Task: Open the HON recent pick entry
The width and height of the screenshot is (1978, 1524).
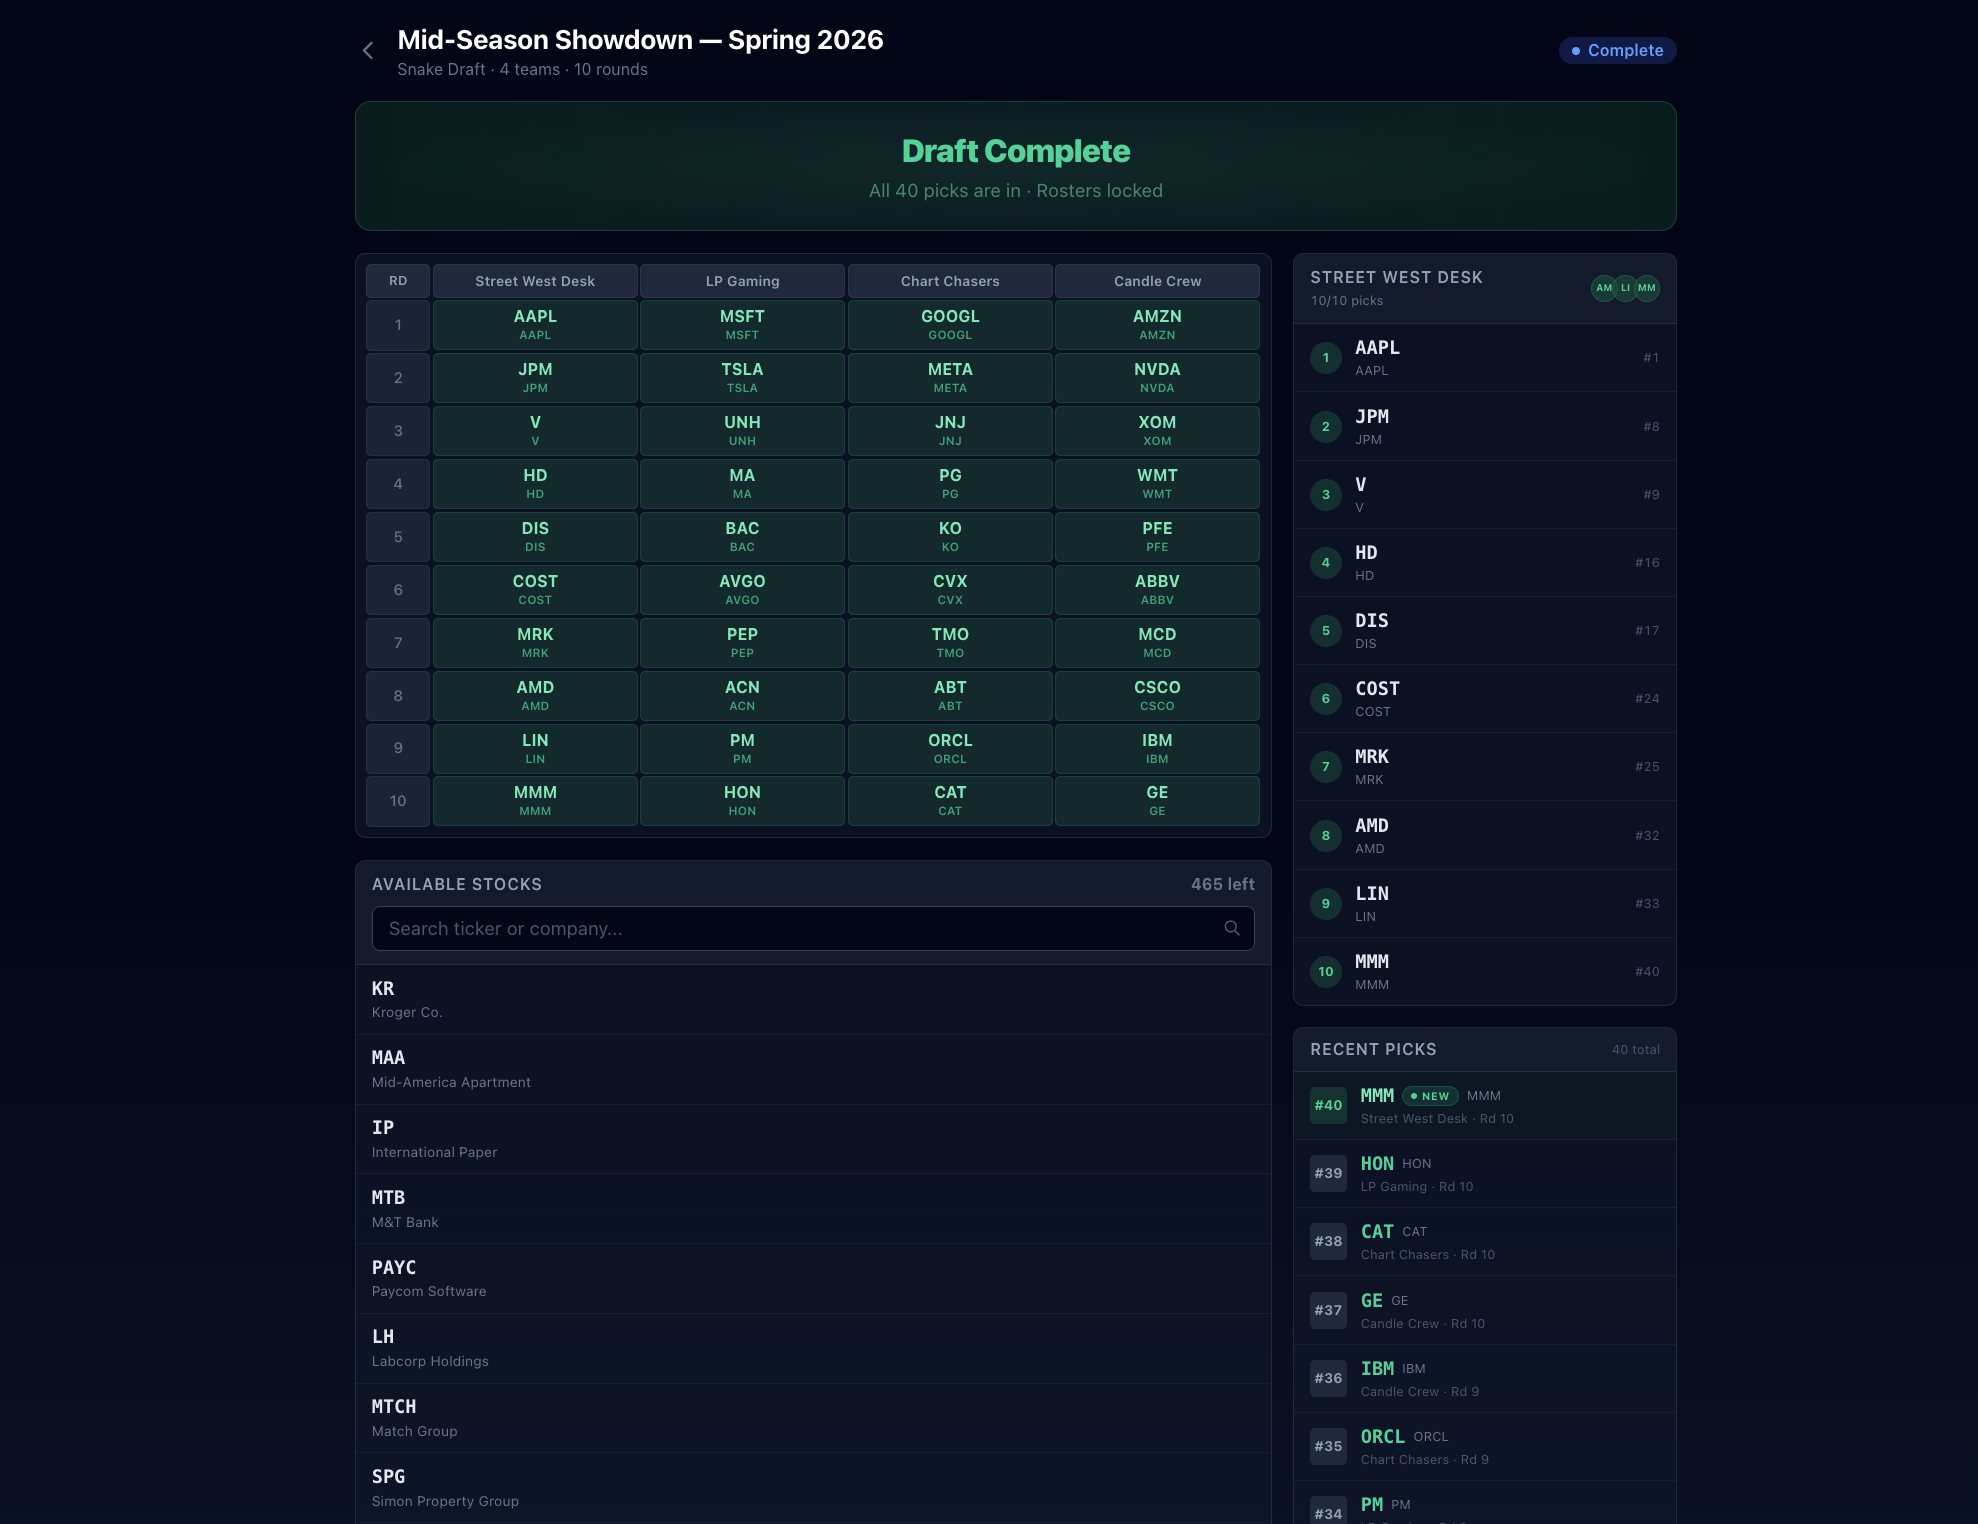Action: tap(1484, 1173)
